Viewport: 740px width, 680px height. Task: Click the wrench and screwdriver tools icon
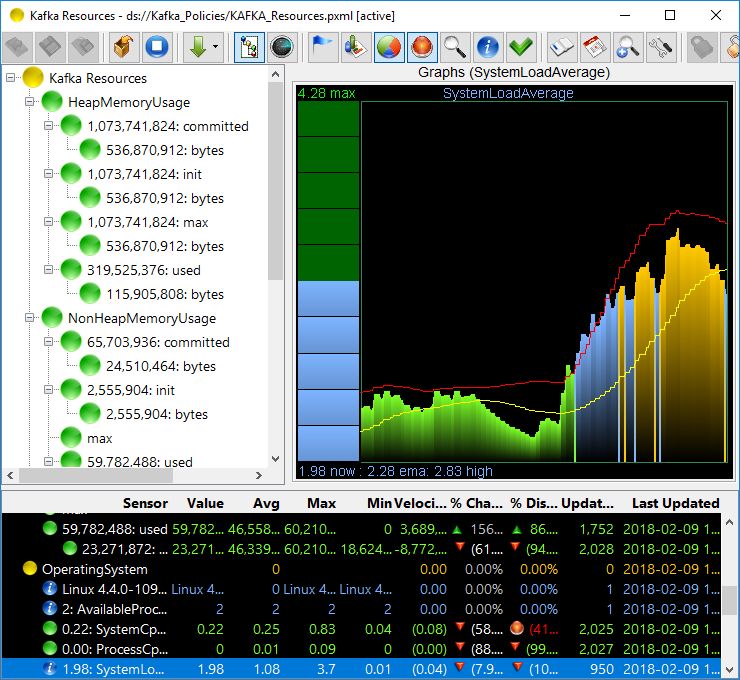tap(661, 47)
